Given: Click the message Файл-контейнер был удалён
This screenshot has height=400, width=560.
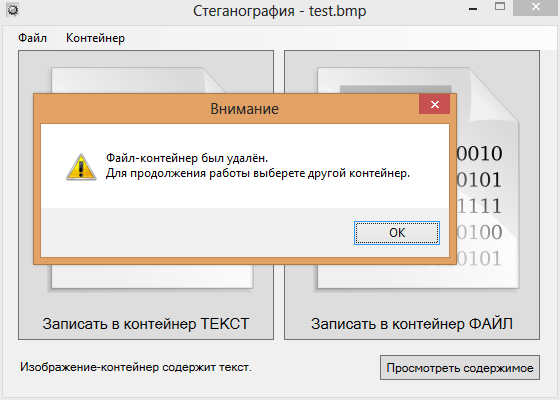Looking at the screenshot, I should point(187,158).
